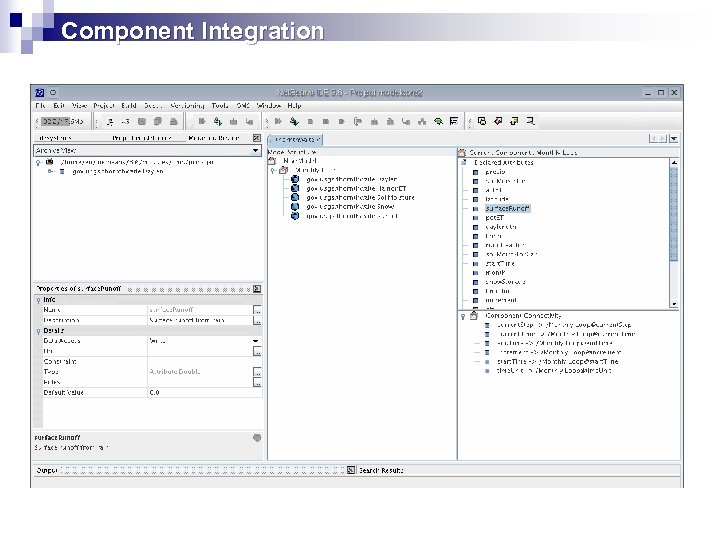The height and width of the screenshot is (540, 720).
Task: Click the NetBeans application icon in the title bar
Action: [x=40, y=93]
